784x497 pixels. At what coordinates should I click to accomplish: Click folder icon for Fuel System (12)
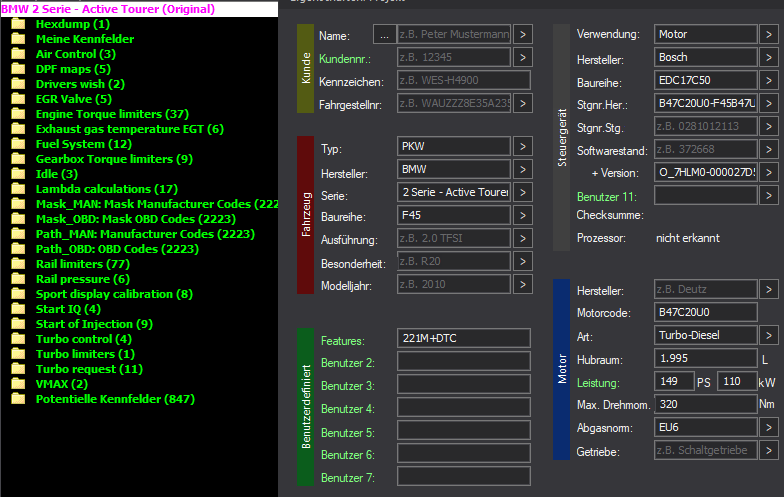point(18,144)
